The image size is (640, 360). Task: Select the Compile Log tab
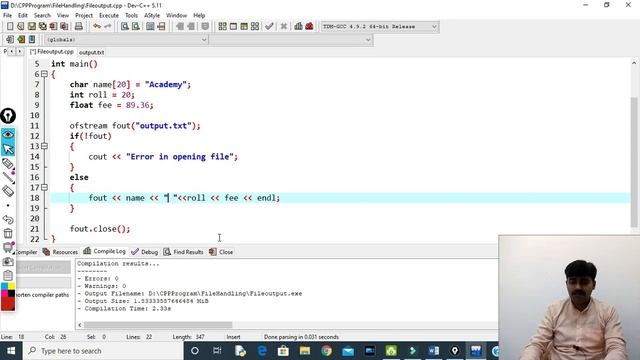104,251
